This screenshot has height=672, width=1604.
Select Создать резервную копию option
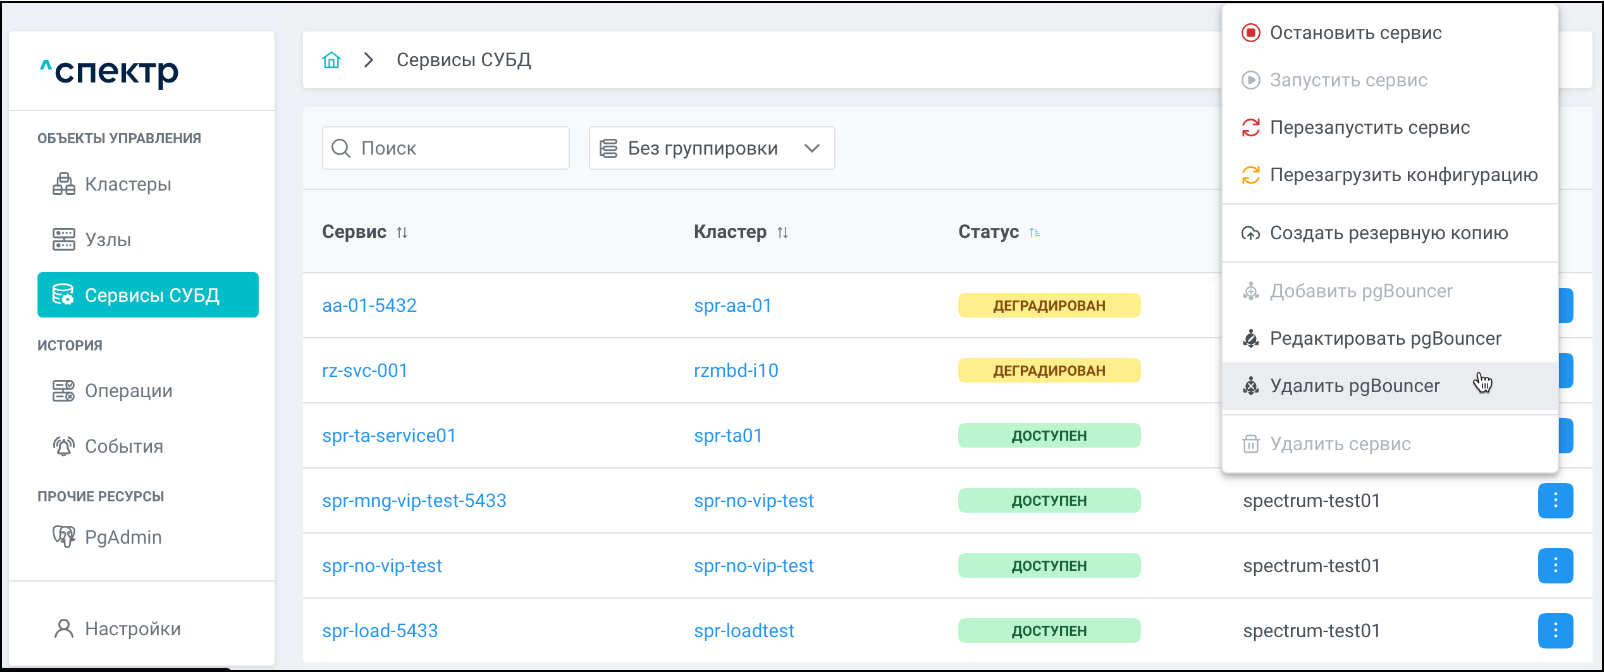tap(1388, 233)
